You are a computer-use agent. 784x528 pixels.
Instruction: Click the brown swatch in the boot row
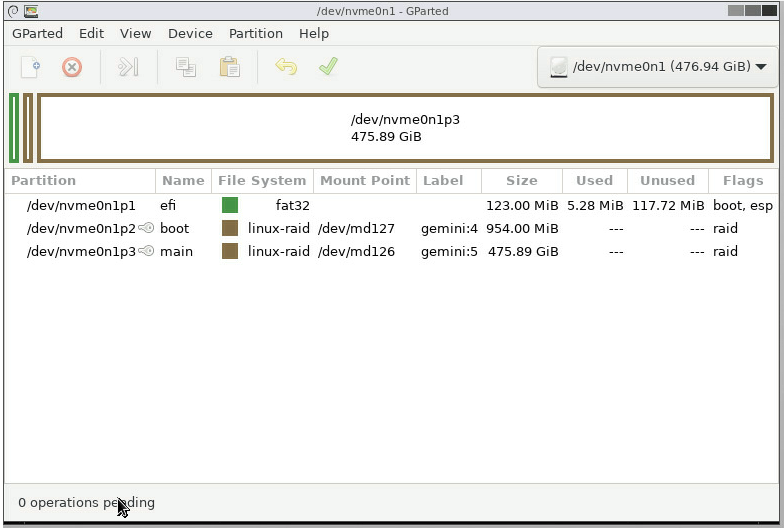[230, 228]
